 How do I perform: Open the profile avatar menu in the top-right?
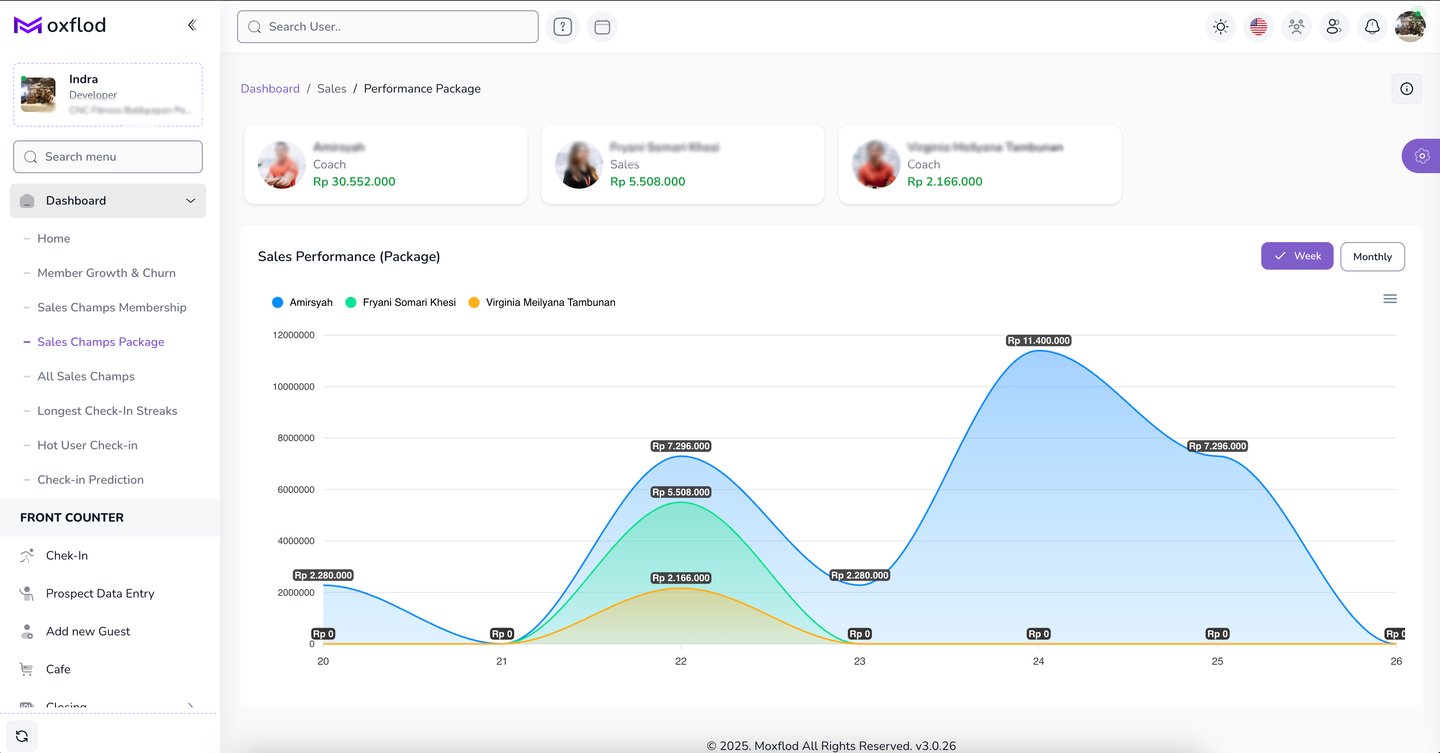click(1410, 27)
